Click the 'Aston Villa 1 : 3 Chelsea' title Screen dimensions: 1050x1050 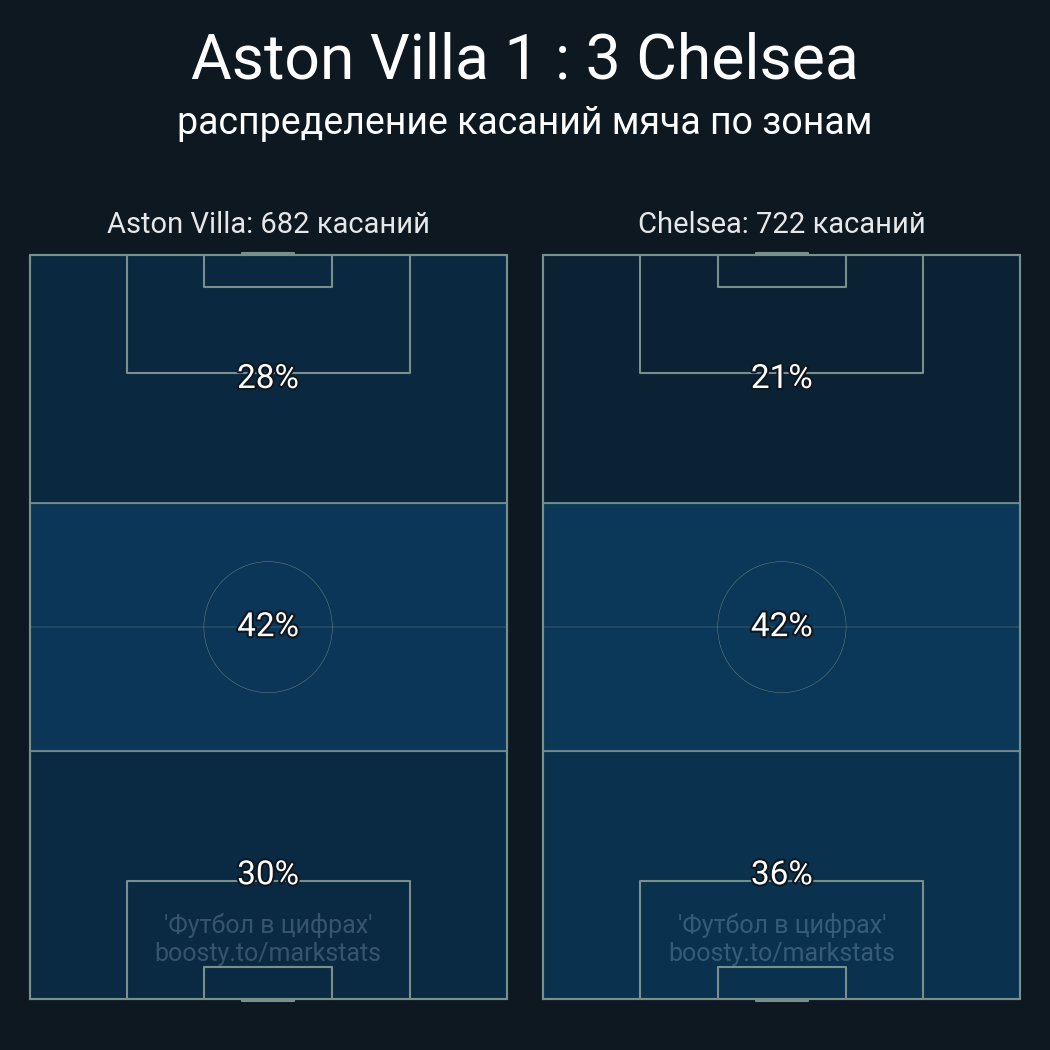tap(524, 58)
